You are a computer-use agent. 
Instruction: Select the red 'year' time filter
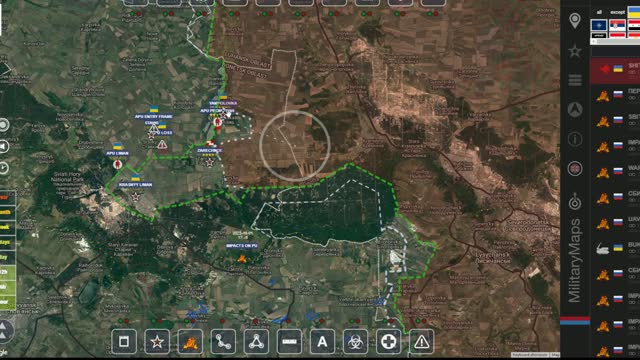[x=7, y=197]
